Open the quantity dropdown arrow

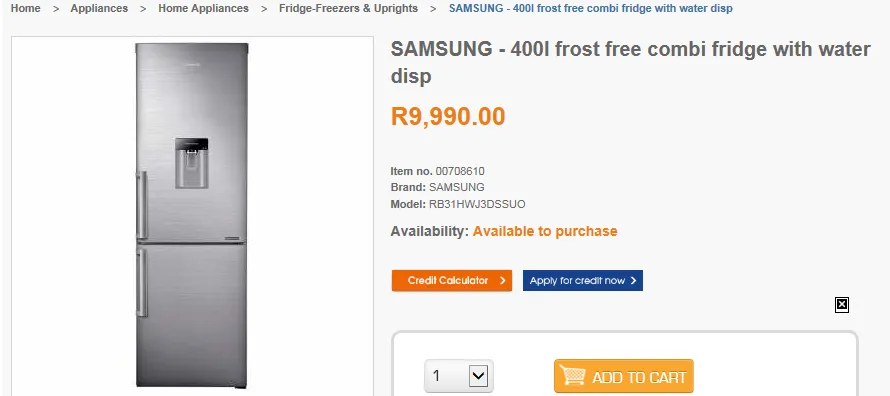point(478,376)
